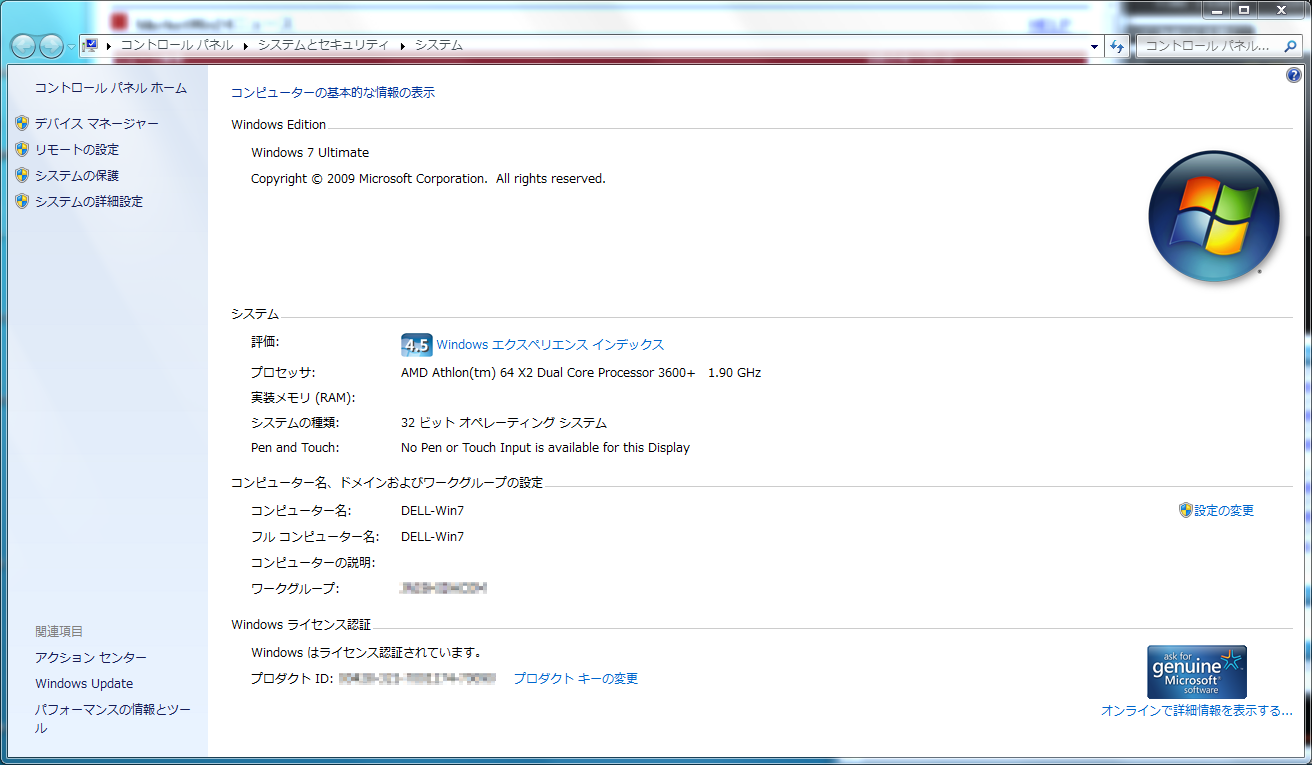The height and width of the screenshot is (765, 1312).
Task: Click Windows はライセンス認証されています text
Action: click(x=366, y=652)
